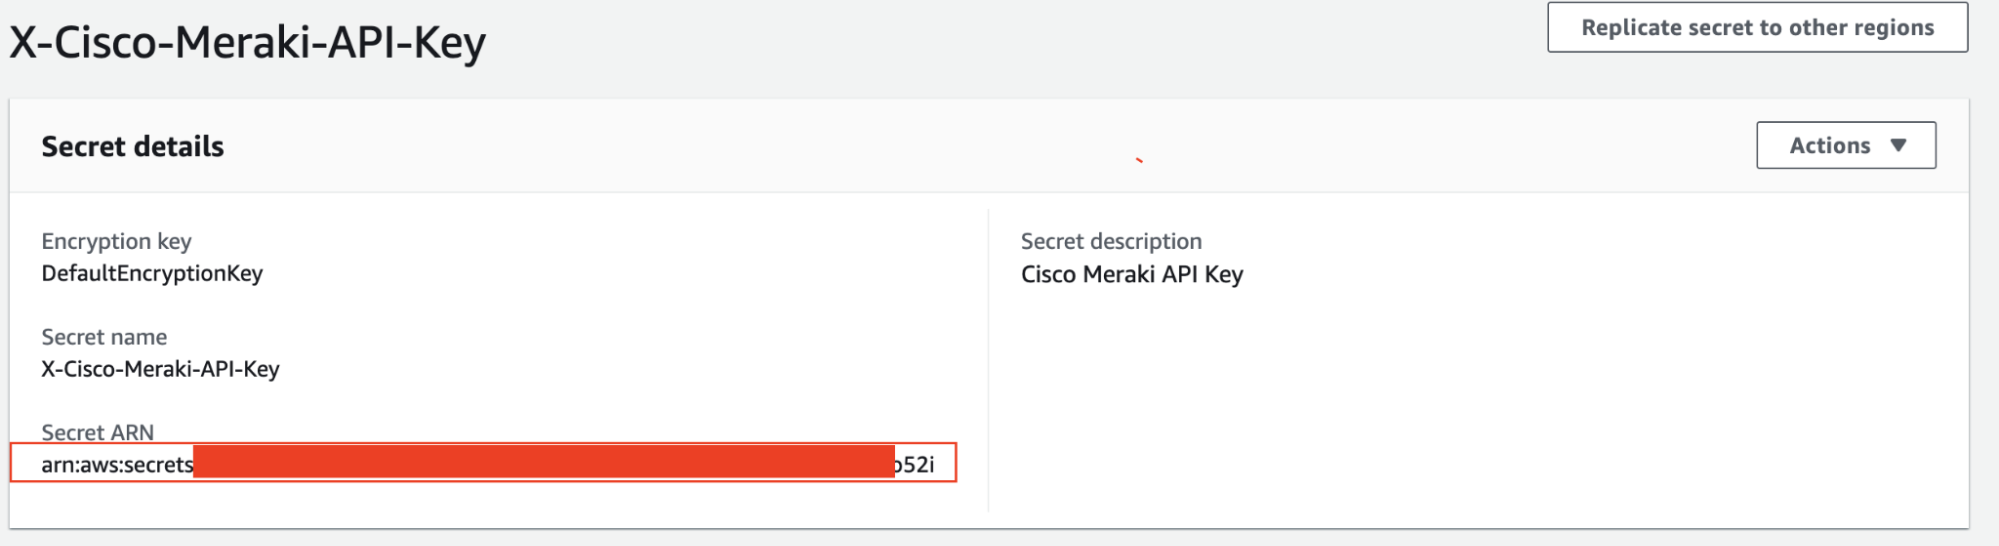1999x546 pixels.
Task: Click the Secret name label
Action: tap(104, 337)
